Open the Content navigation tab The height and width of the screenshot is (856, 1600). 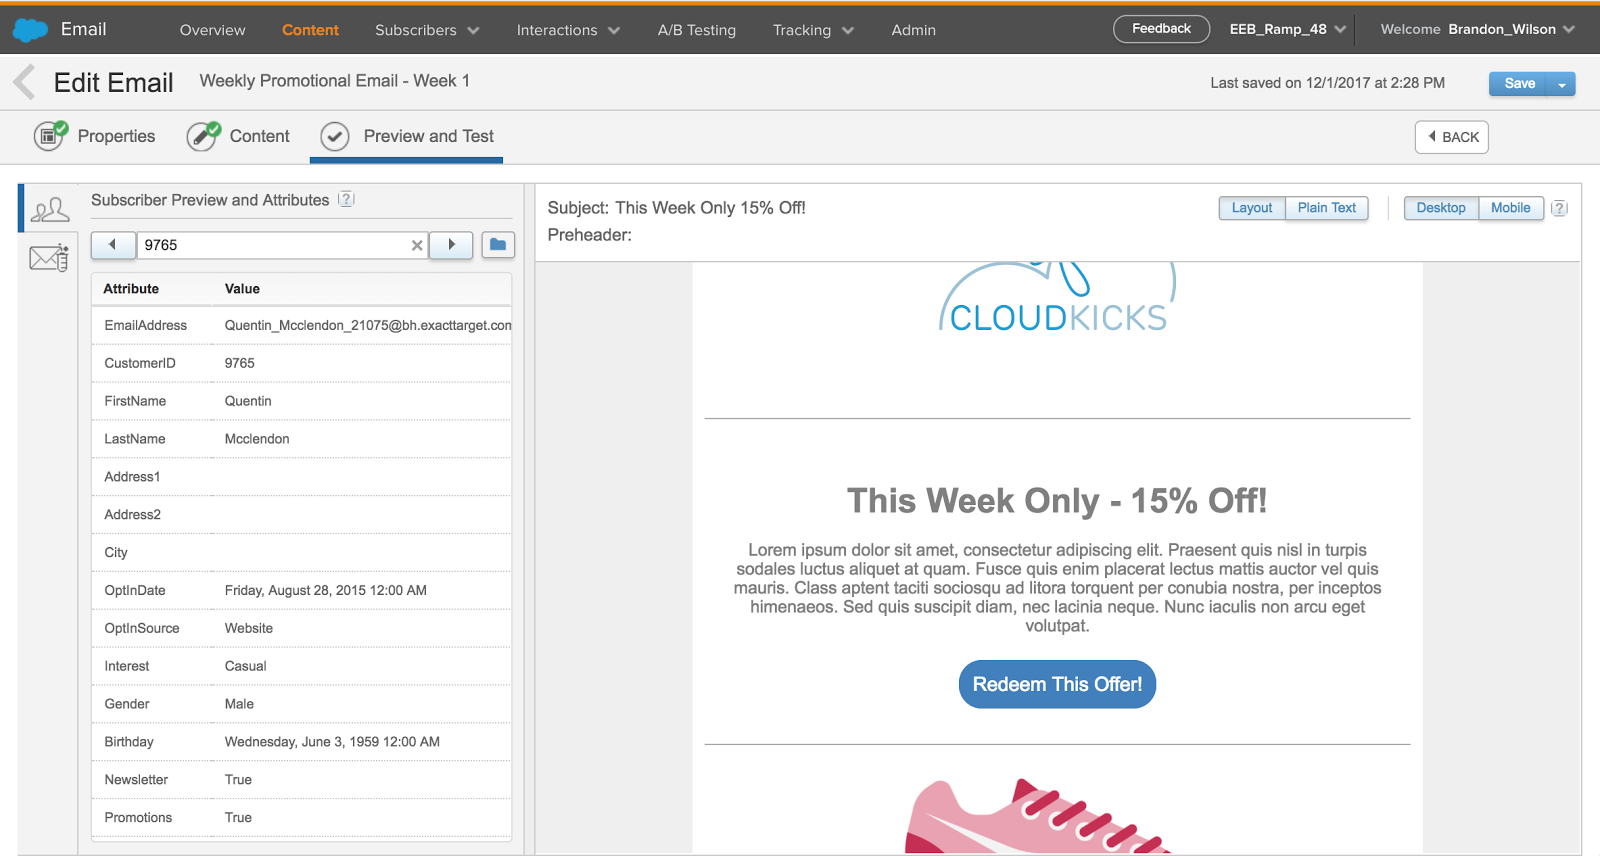pos(310,30)
